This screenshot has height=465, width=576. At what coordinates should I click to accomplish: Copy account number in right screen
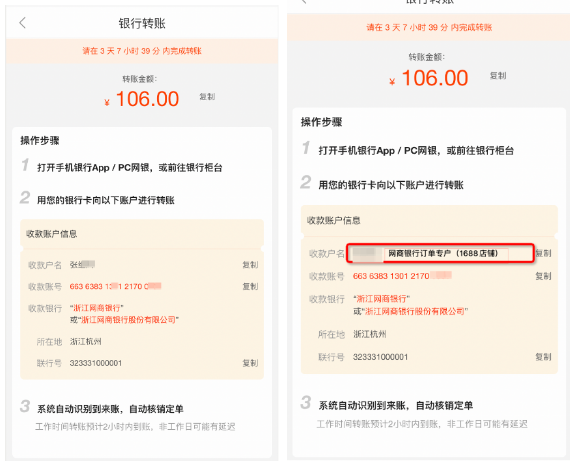543,276
